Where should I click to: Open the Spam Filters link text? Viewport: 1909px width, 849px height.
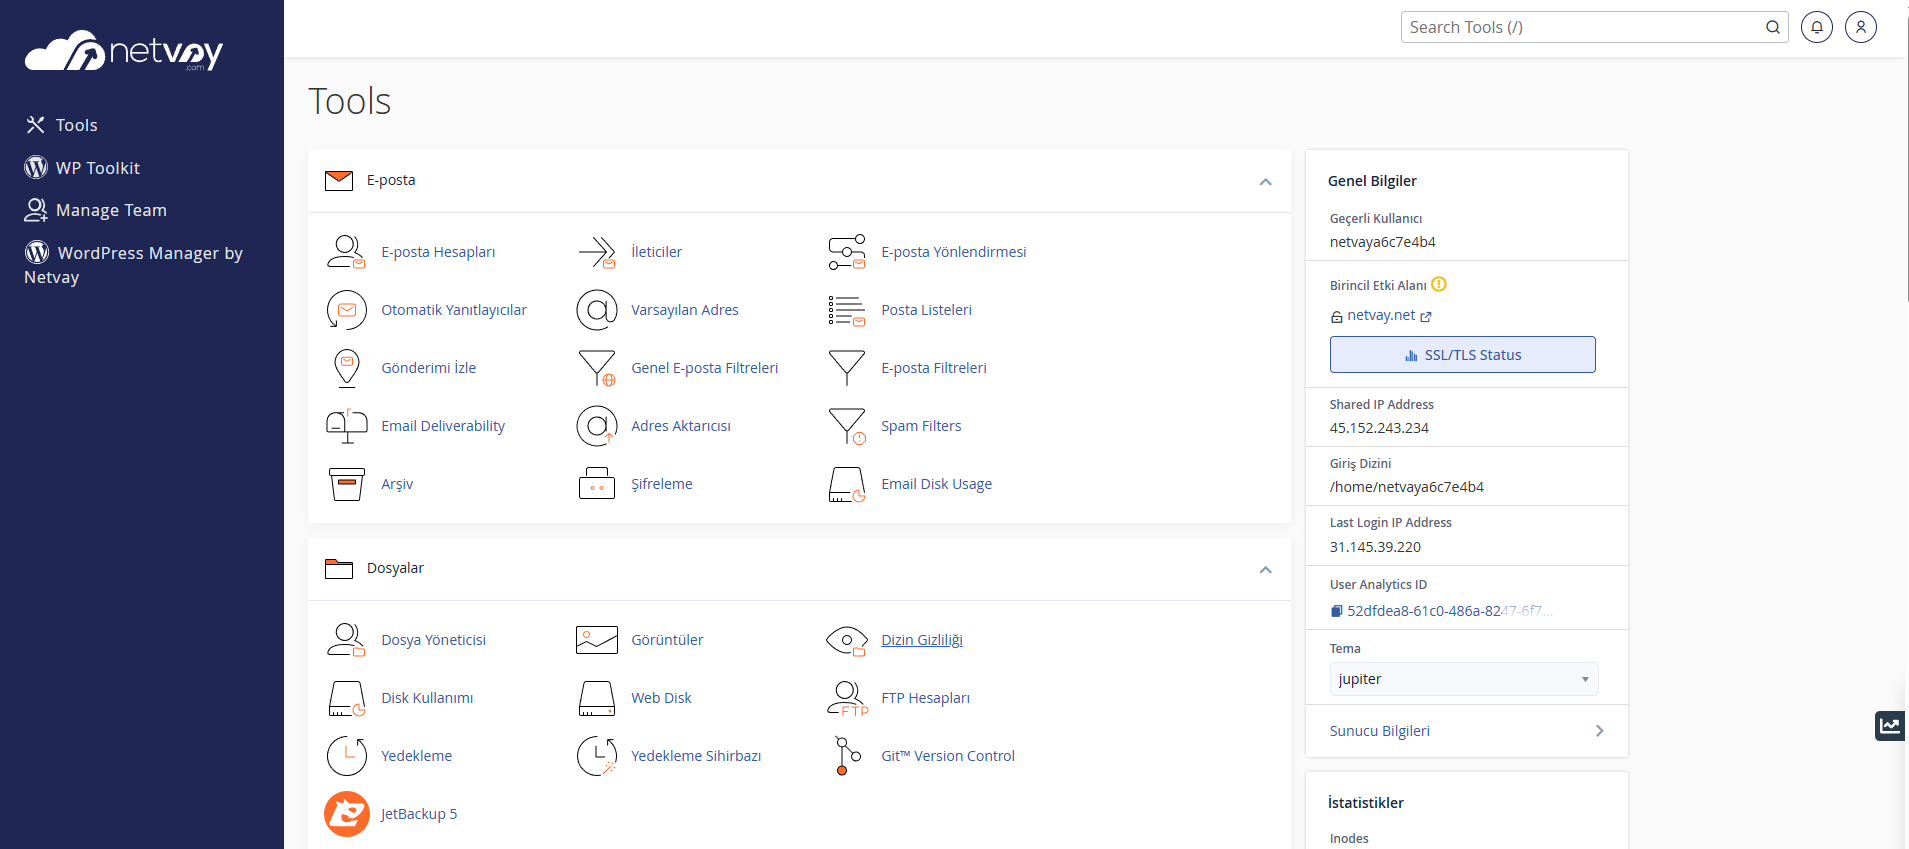[x=921, y=426]
